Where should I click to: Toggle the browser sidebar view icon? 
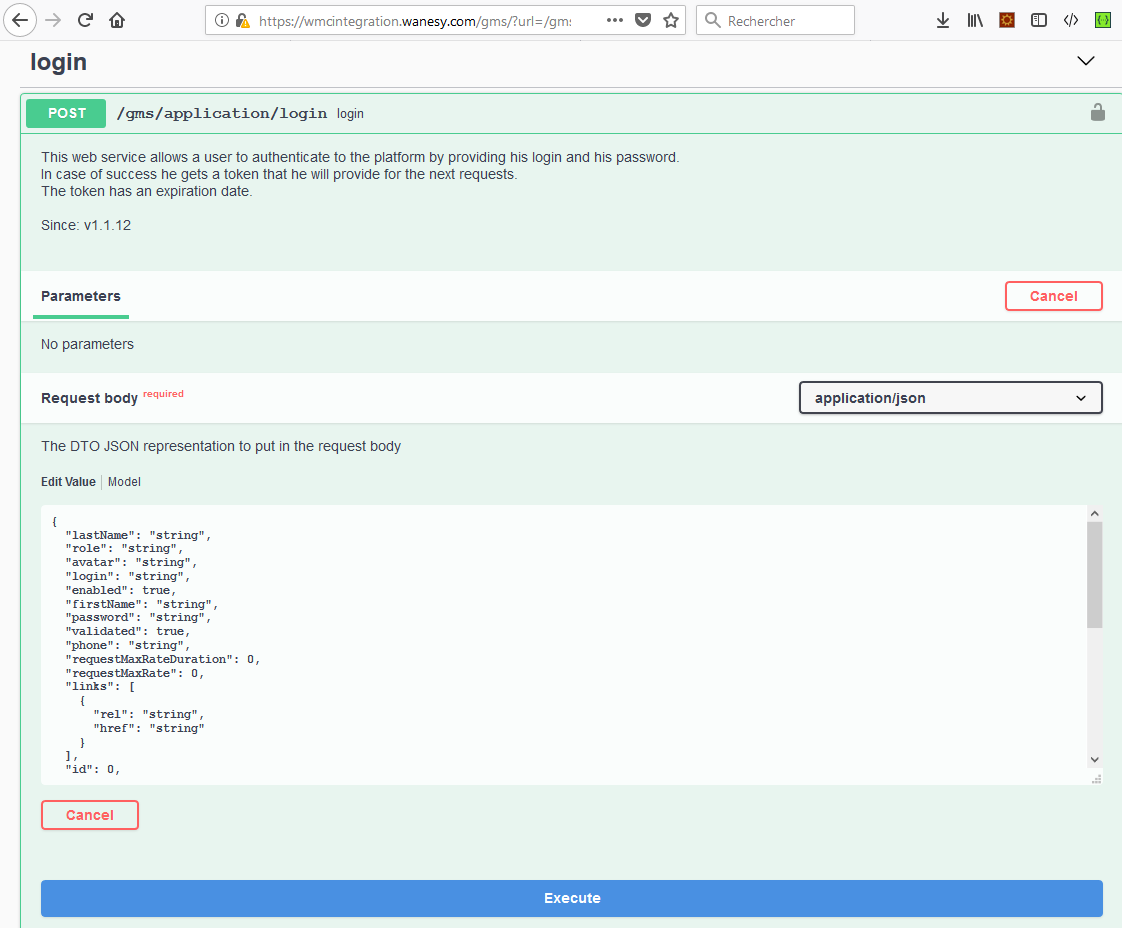pyautogui.click(x=1039, y=20)
